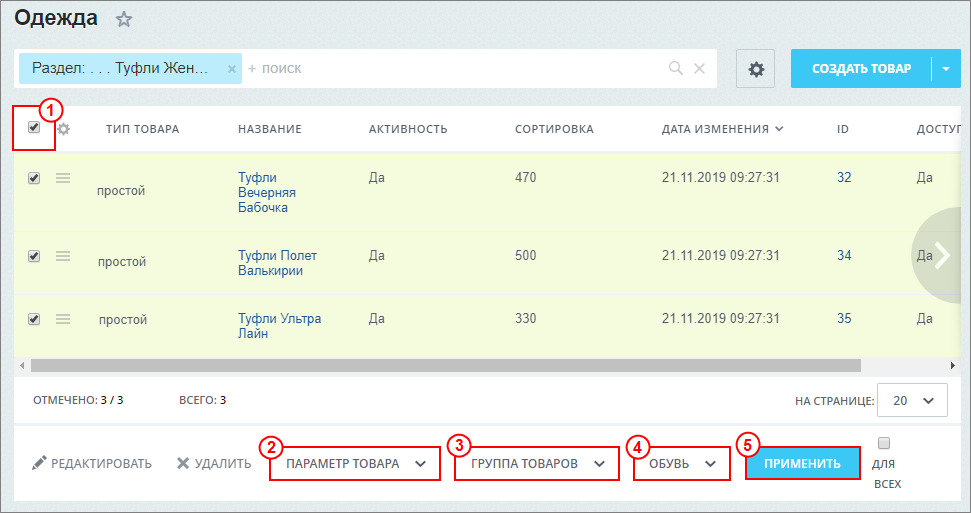The image size is (971, 513).
Task: Expand the Параметр товара dropdown
Action: point(355,464)
